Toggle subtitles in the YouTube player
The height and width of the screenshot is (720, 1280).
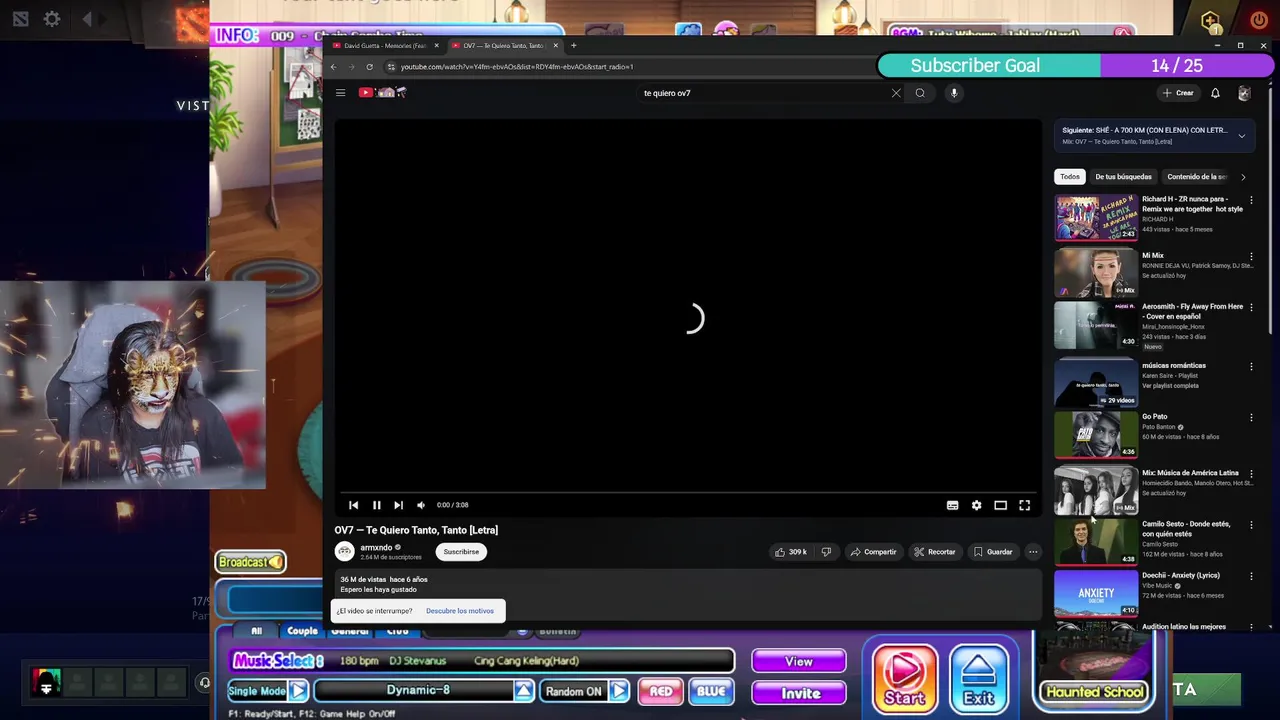click(952, 505)
